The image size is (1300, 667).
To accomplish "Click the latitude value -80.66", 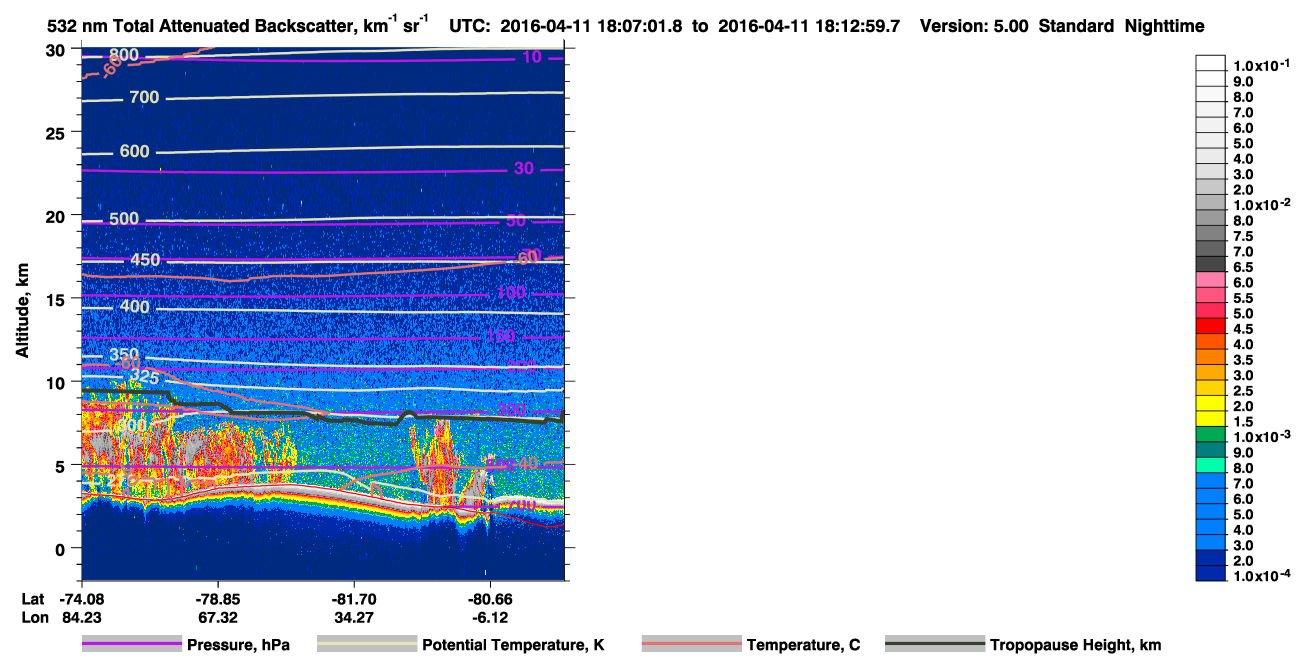I will click(x=490, y=598).
